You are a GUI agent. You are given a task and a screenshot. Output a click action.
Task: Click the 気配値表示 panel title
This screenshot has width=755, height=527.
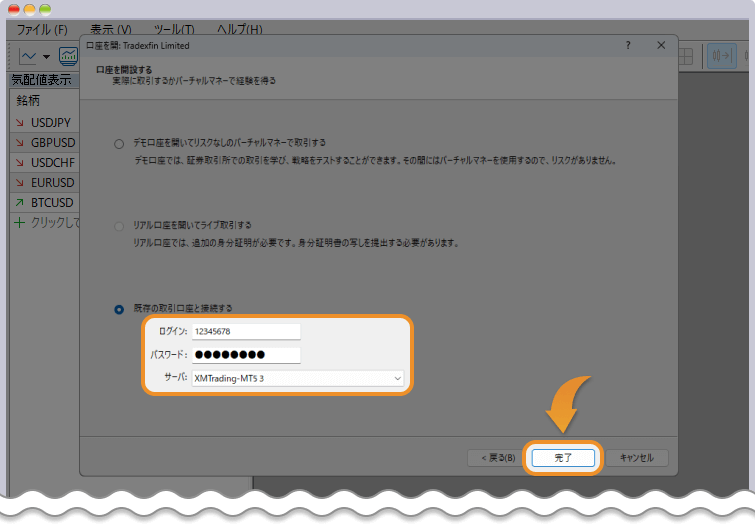pyautogui.click(x=41, y=80)
